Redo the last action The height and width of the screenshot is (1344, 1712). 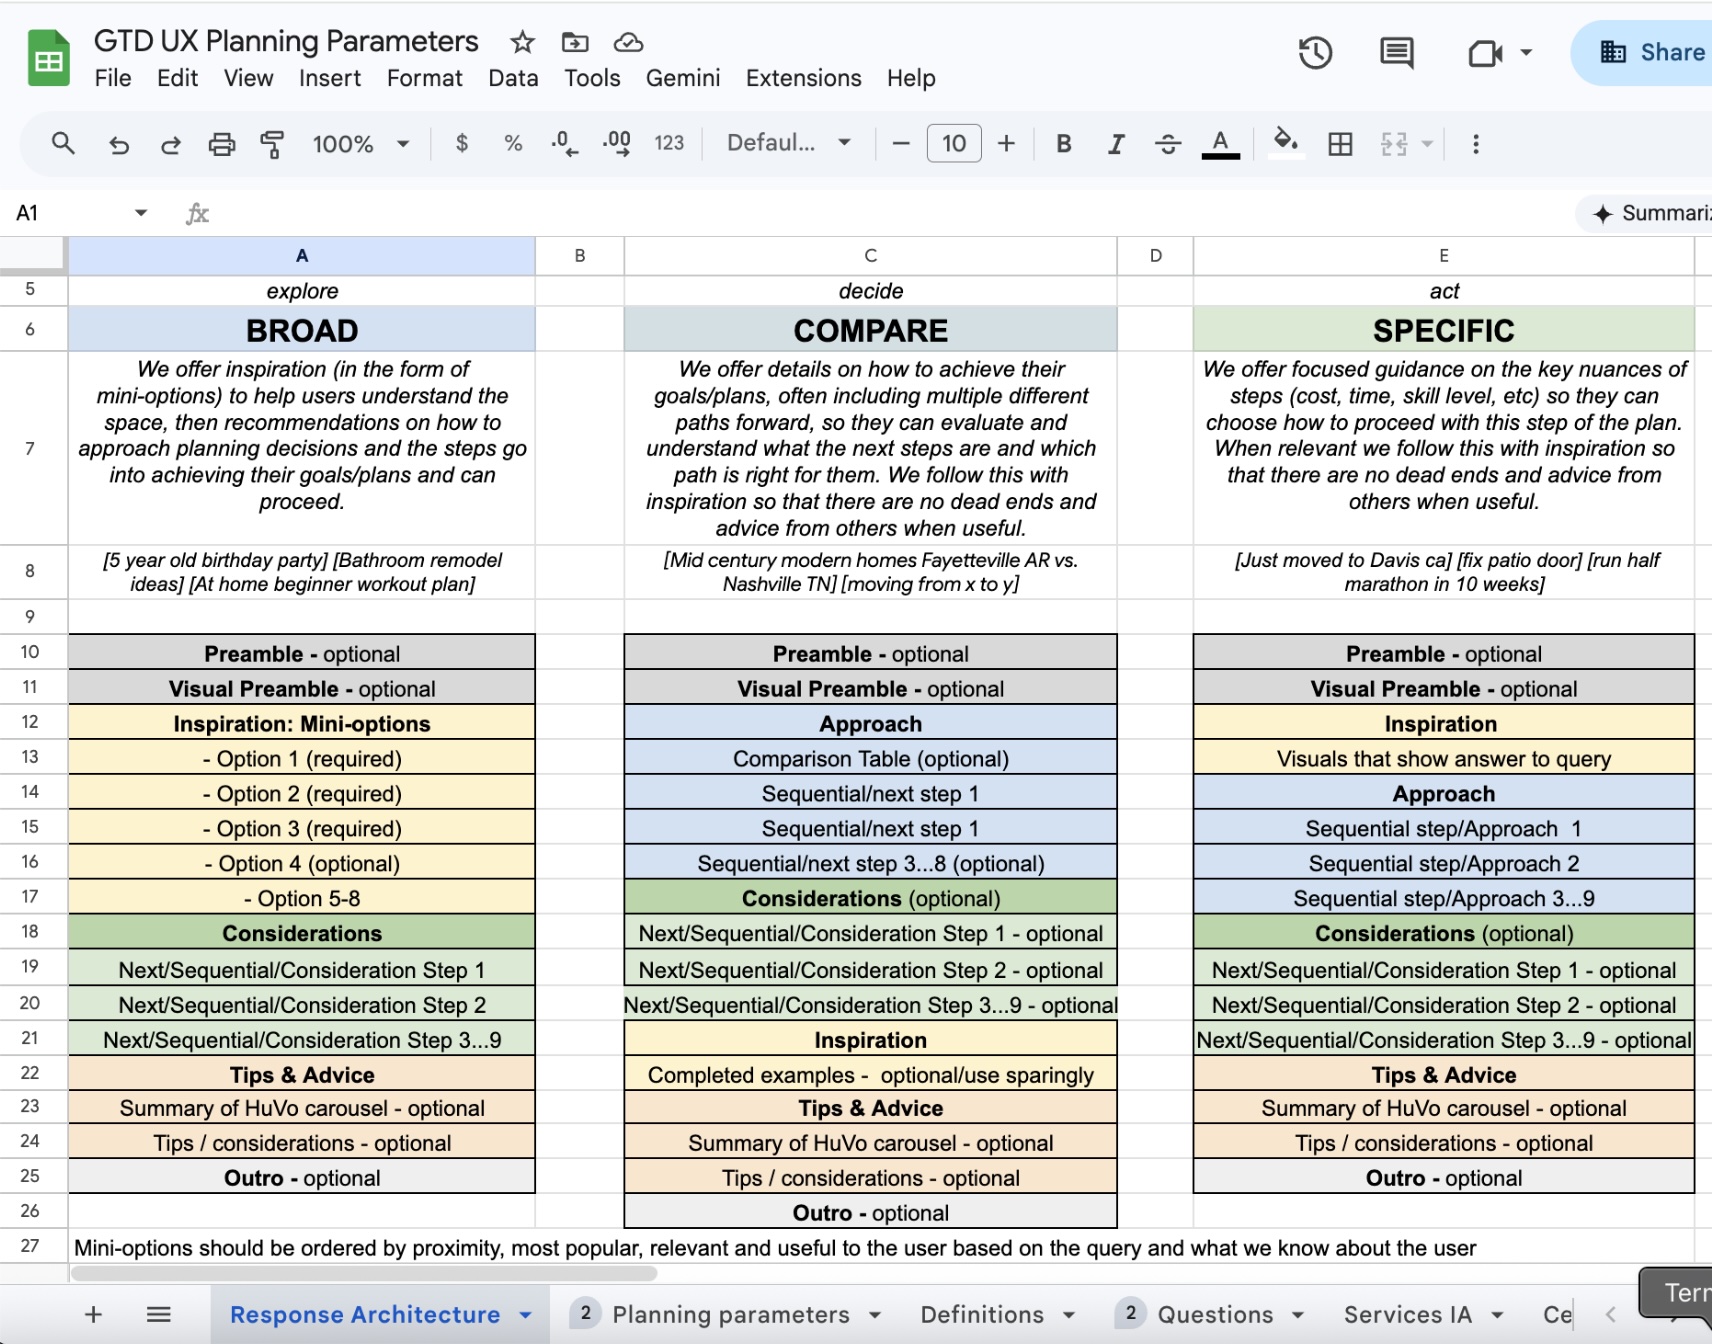point(171,144)
